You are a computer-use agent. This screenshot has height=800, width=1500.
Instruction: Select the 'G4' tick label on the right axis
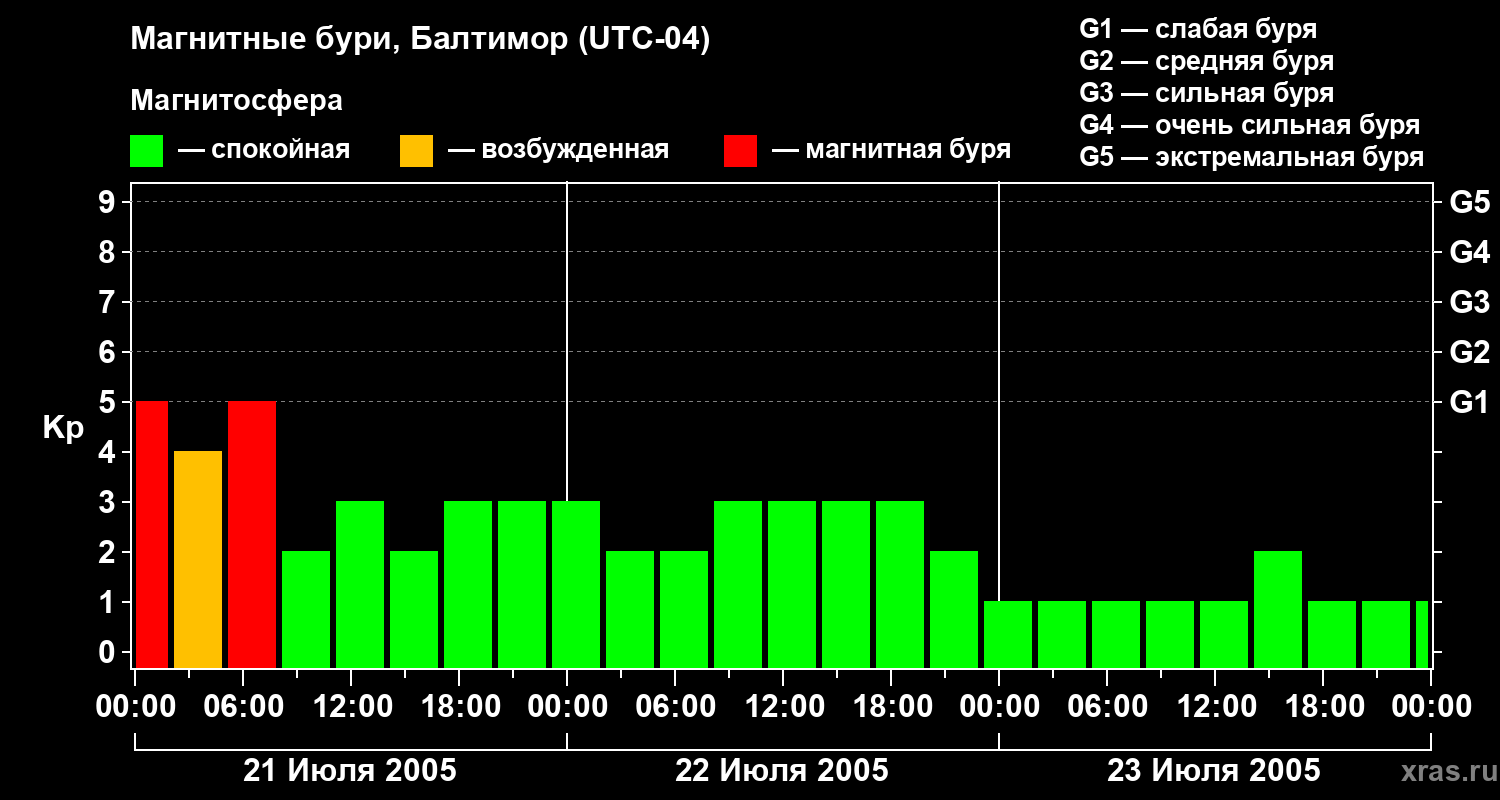[x=1470, y=252]
